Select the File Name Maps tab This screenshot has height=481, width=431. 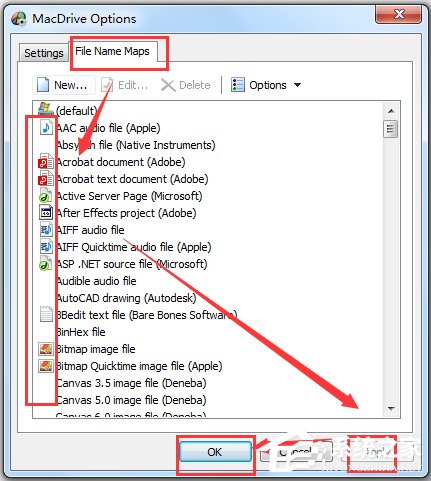point(112,51)
